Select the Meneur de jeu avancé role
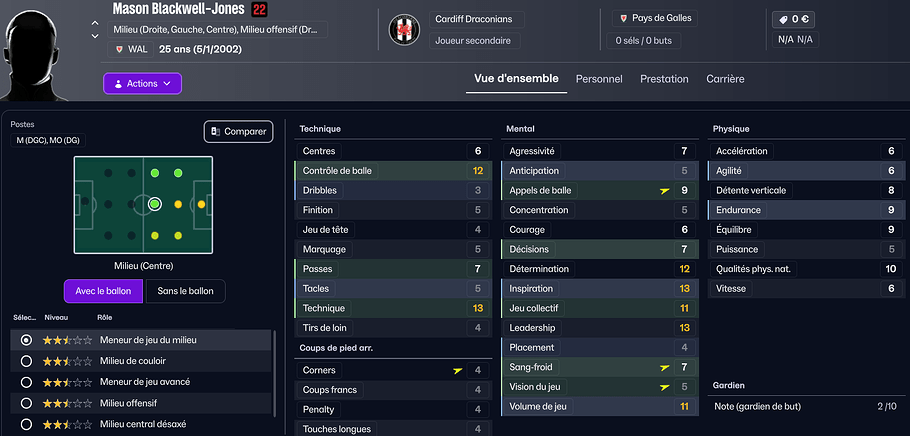Viewport: 910px width, 436px height. (26, 382)
